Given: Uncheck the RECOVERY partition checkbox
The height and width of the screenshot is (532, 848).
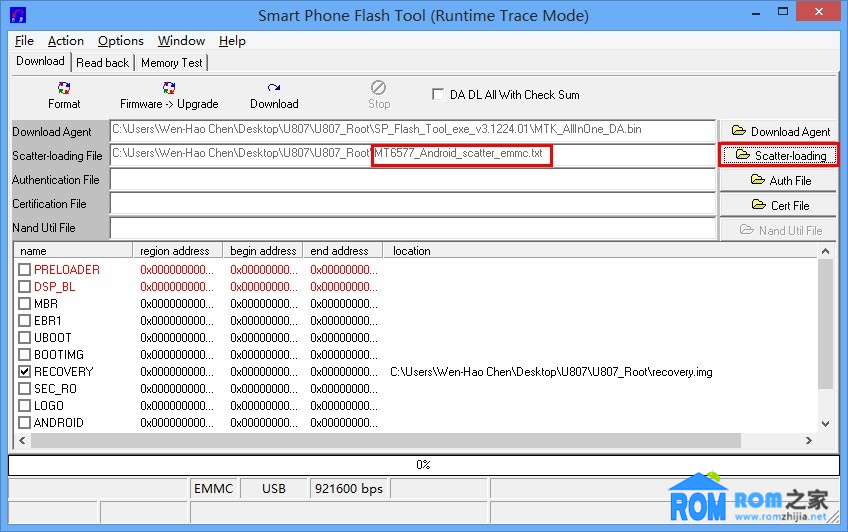Looking at the screenshot, I should click(x=25, y=371).
